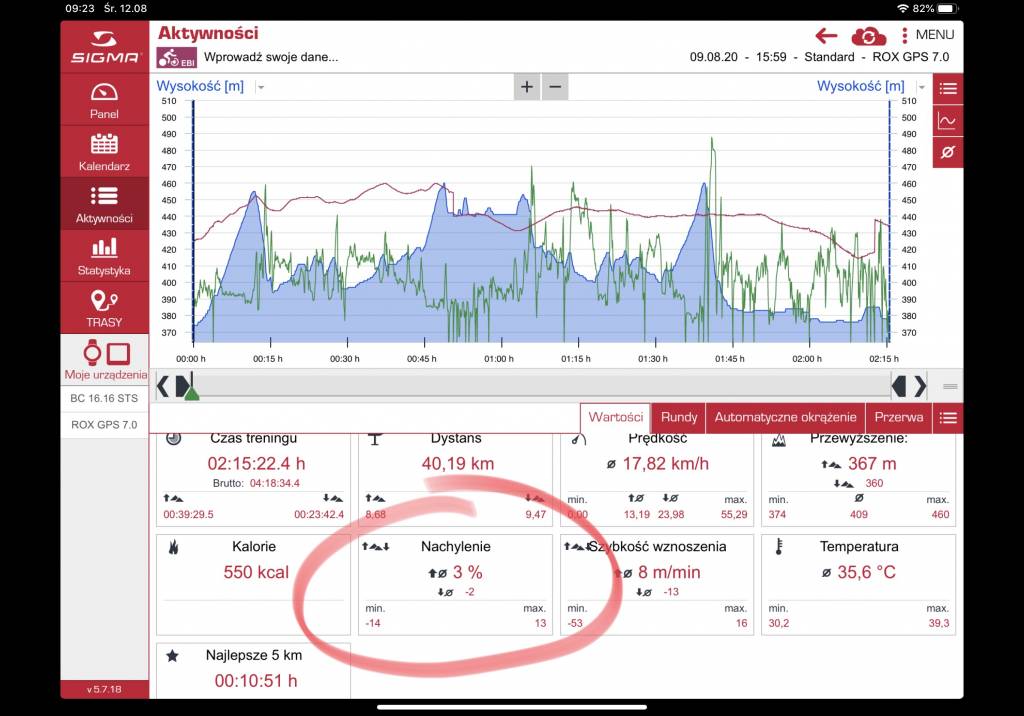The height and width of the screenshot is (716, 1024).
Task: Open the three-dot MENU
Action: [927, 35]
